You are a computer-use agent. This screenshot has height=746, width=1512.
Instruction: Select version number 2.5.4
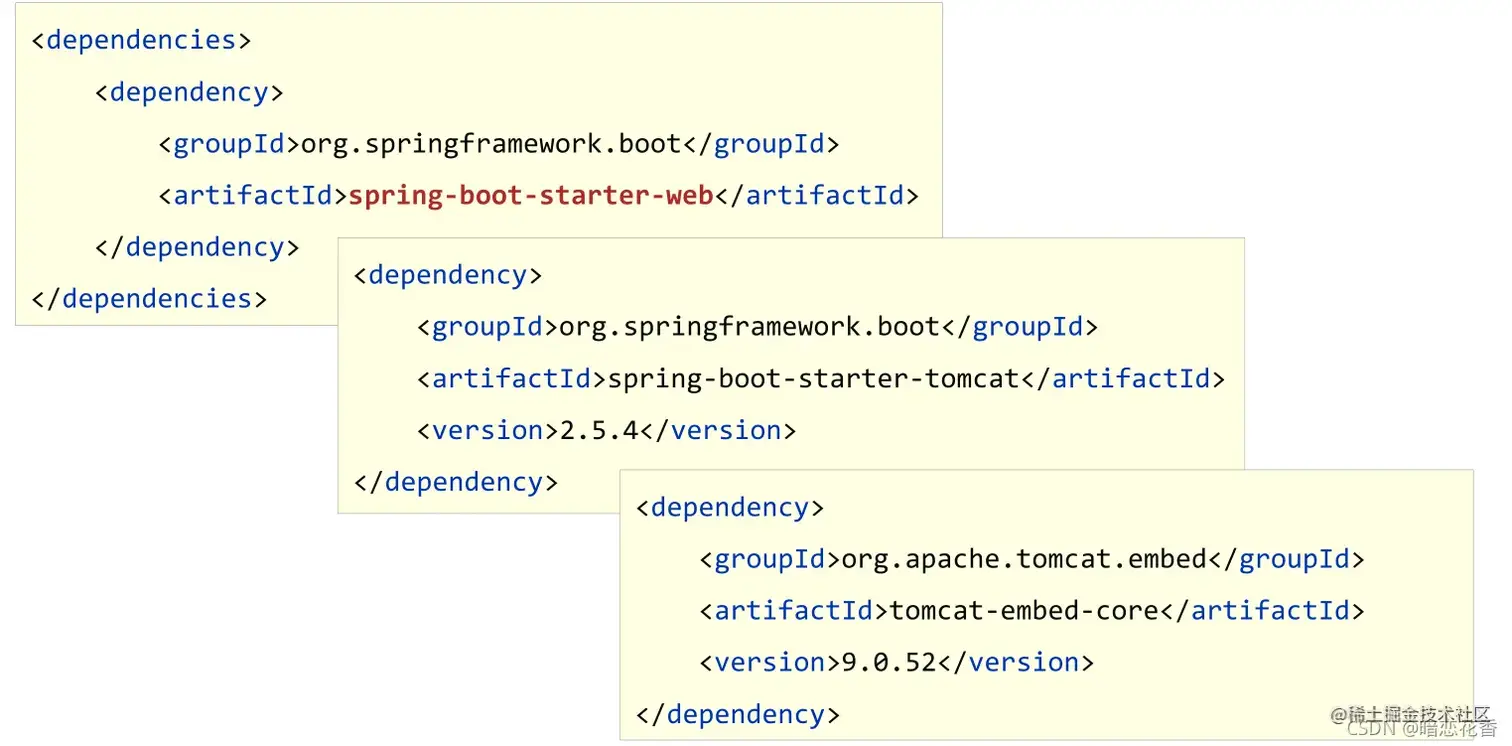pos(599,430)
